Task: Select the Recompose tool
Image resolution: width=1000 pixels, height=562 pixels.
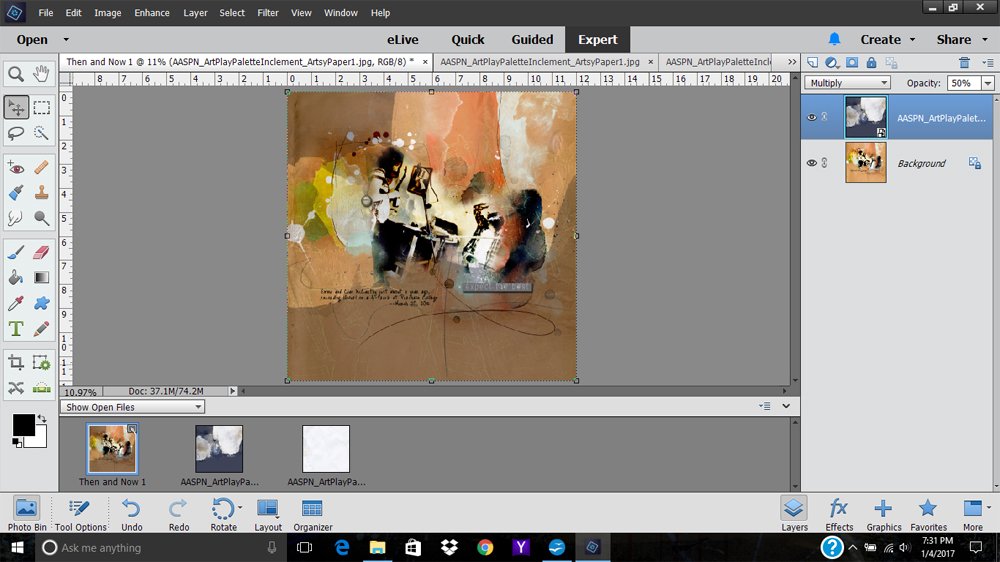Action: click(41, 363)
